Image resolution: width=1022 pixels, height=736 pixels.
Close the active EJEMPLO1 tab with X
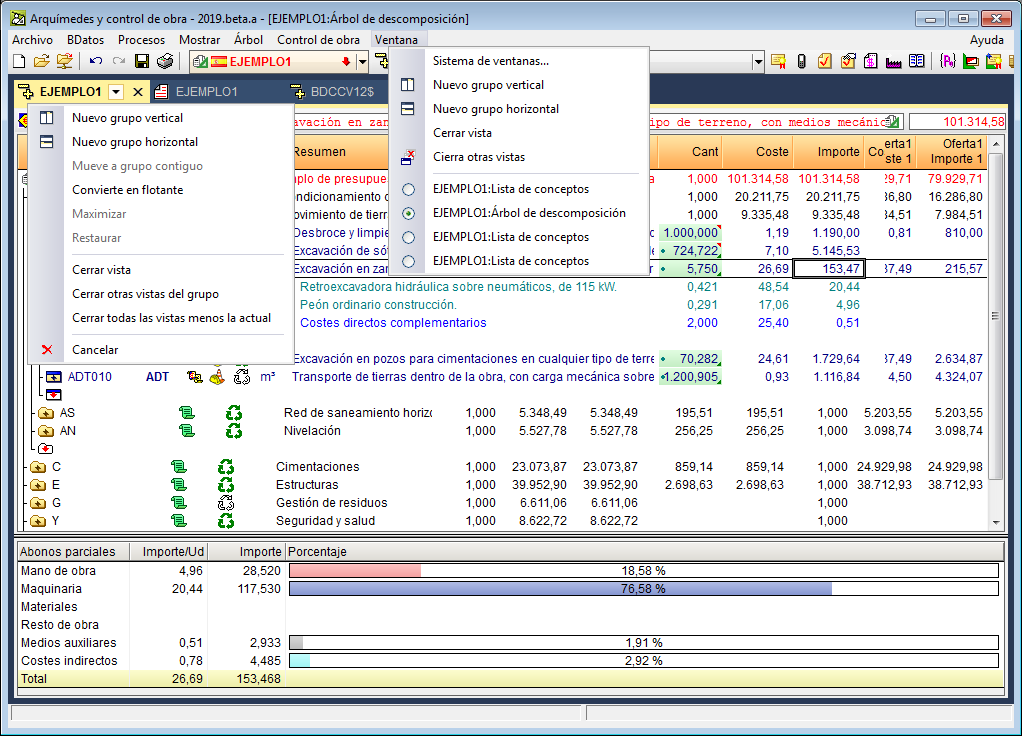point(138,92)
